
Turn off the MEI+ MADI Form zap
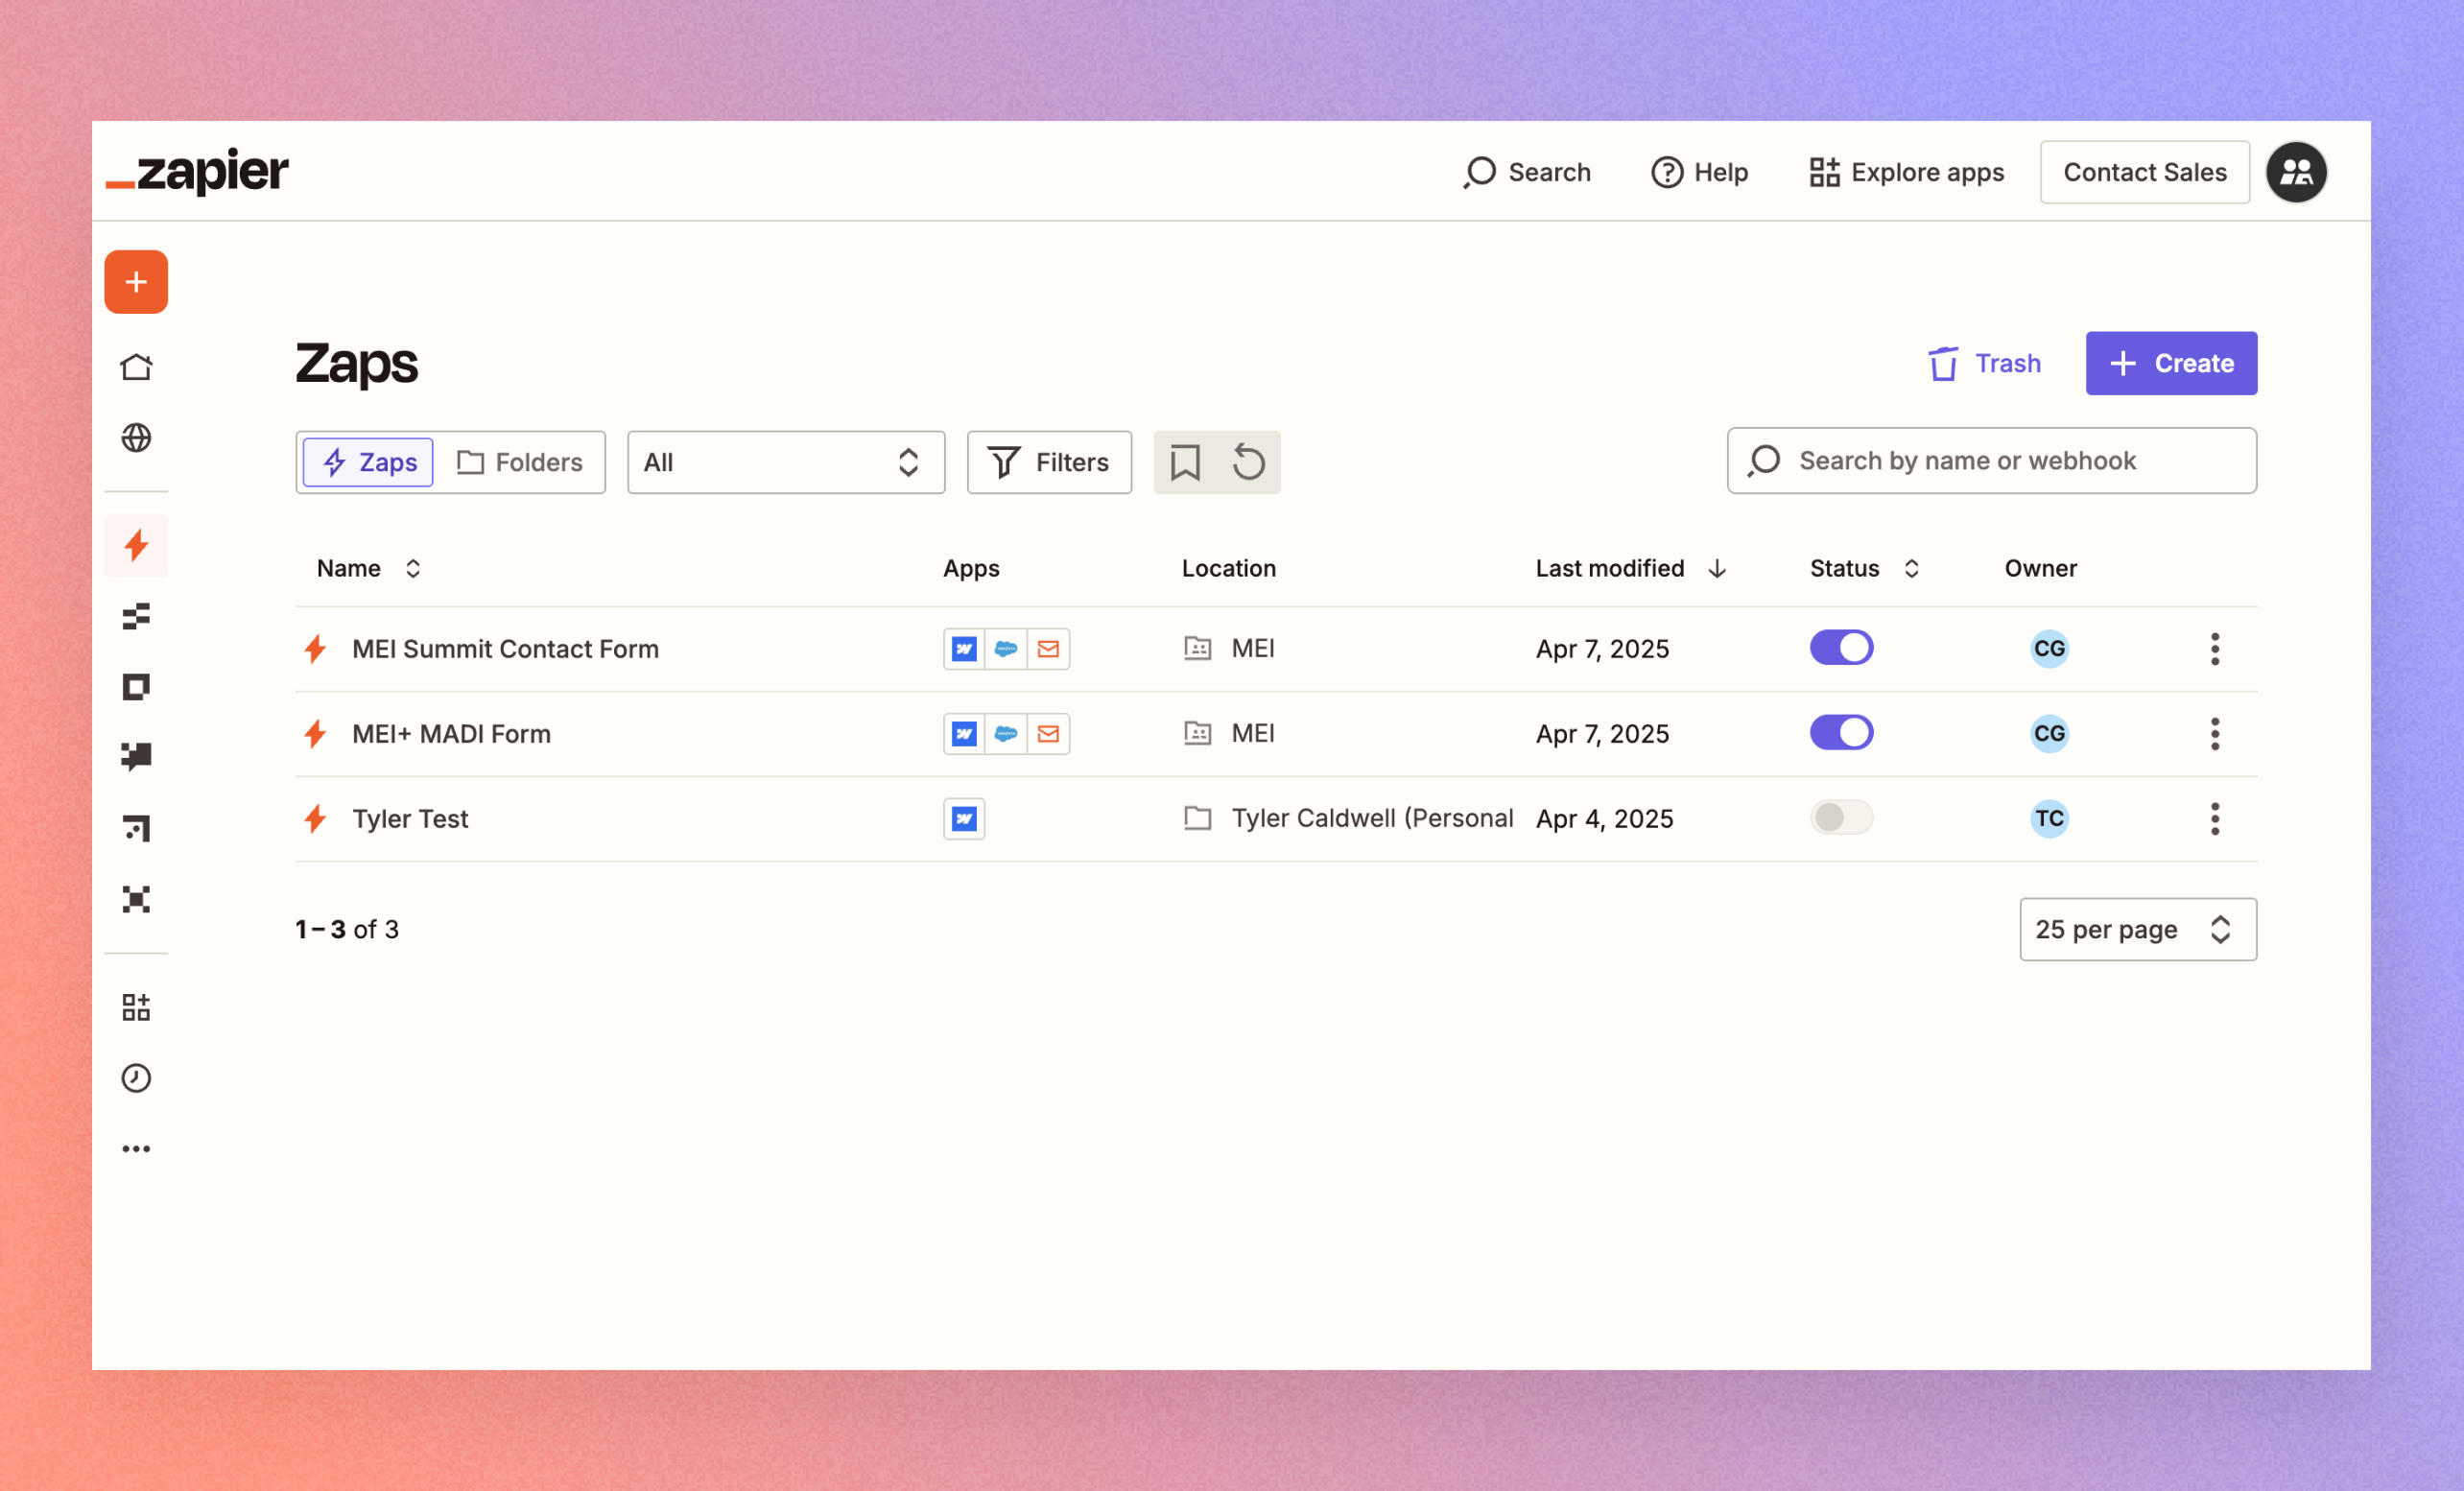1841,733
